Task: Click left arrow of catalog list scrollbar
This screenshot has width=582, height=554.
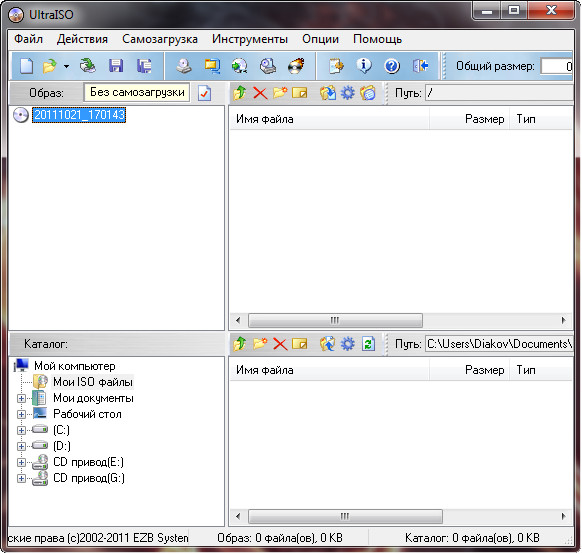Action: pos(238,516)
